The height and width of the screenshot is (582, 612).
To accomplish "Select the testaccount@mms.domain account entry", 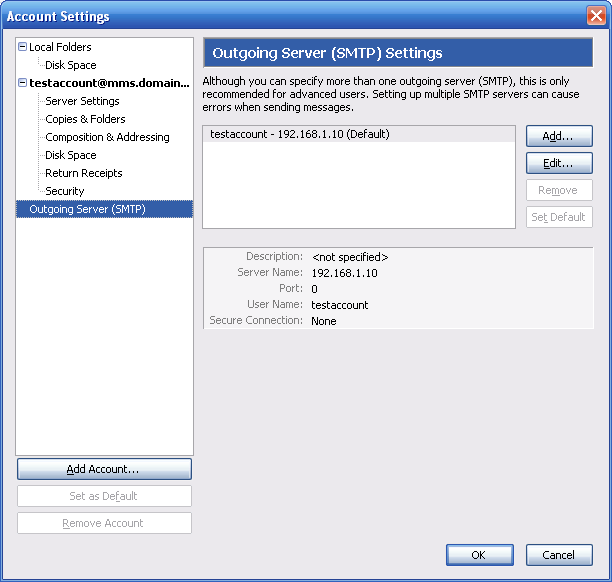I will 109,83.
